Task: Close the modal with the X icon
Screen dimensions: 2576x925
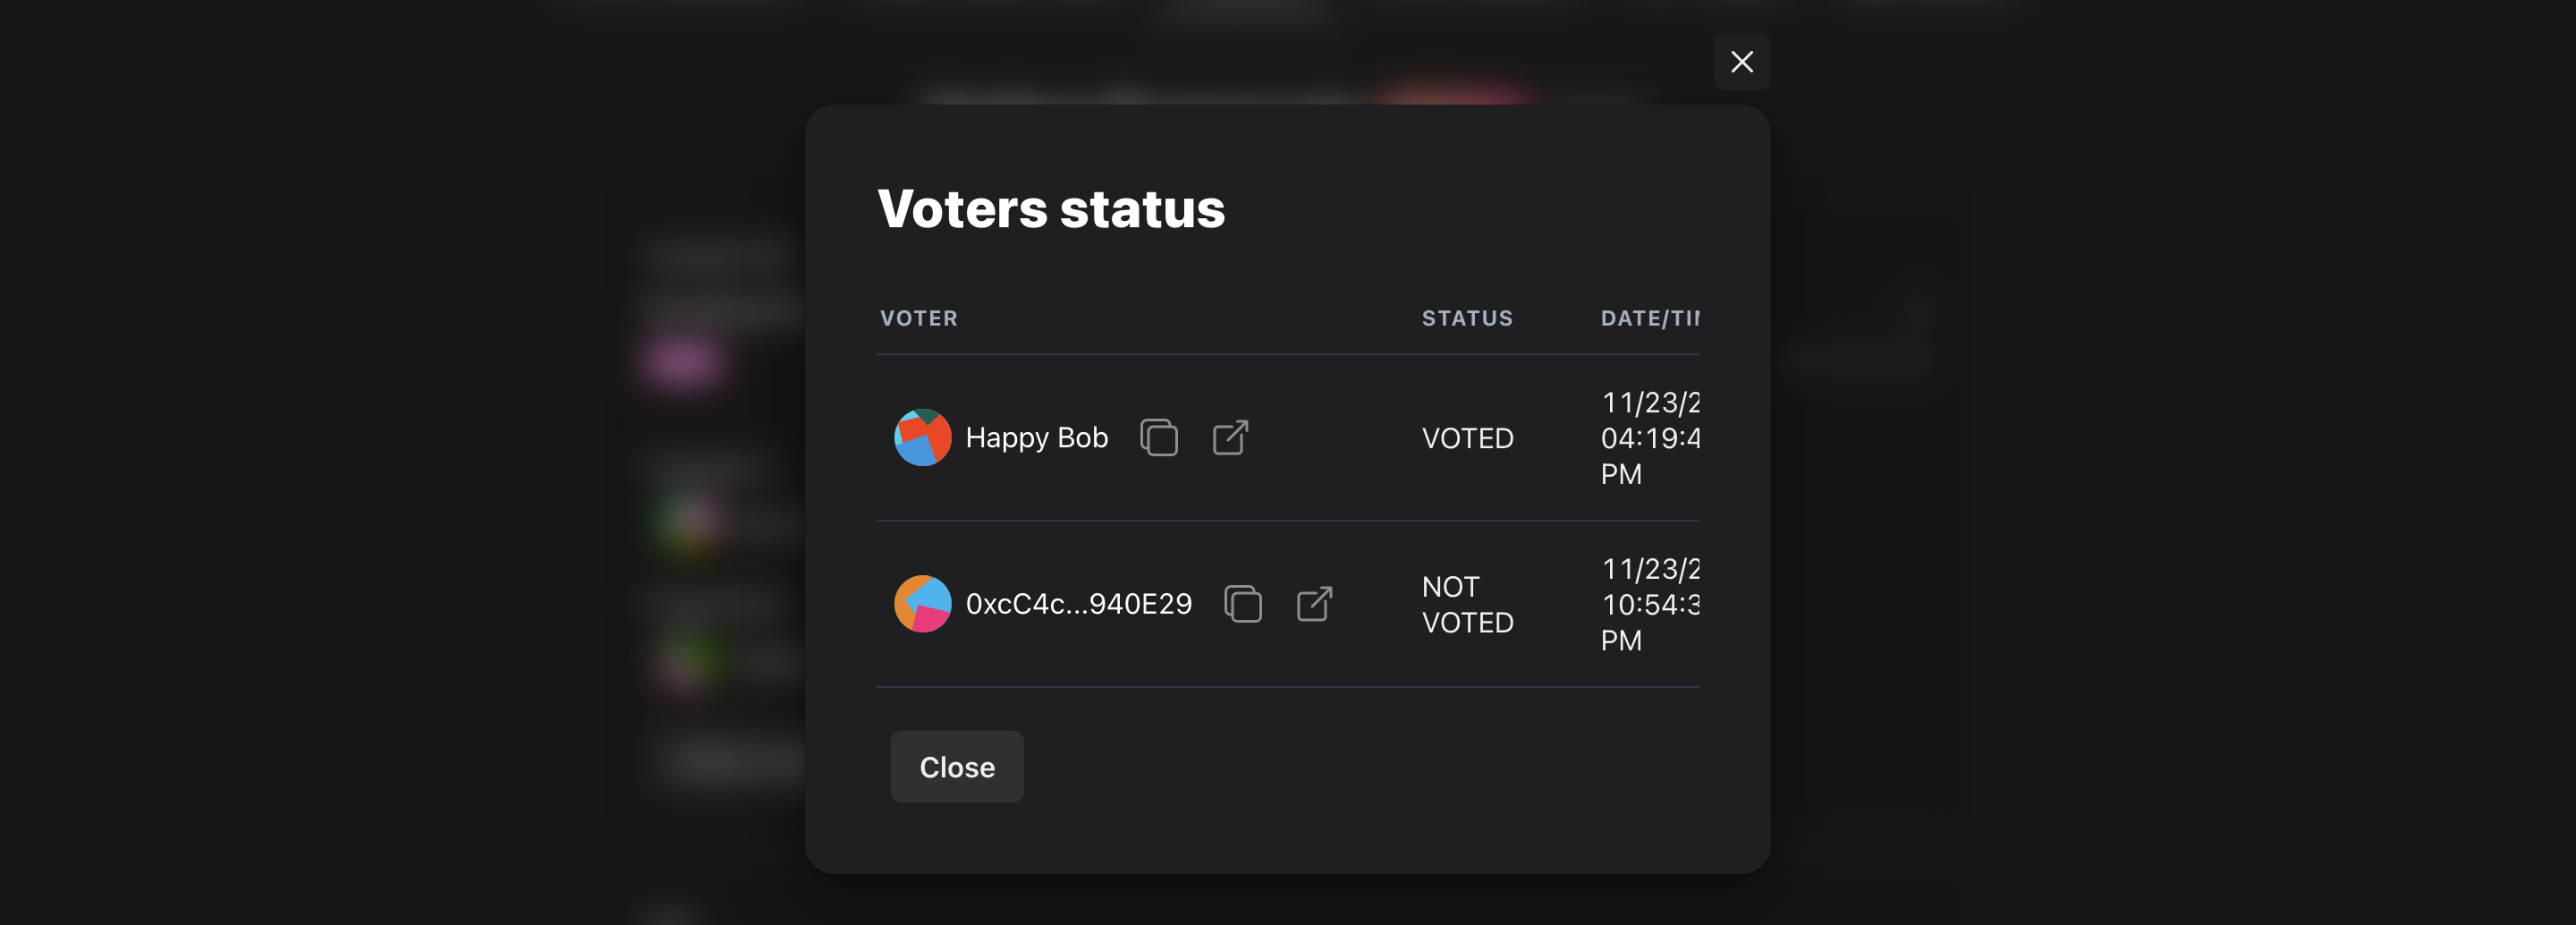Action: point(1741,62)
